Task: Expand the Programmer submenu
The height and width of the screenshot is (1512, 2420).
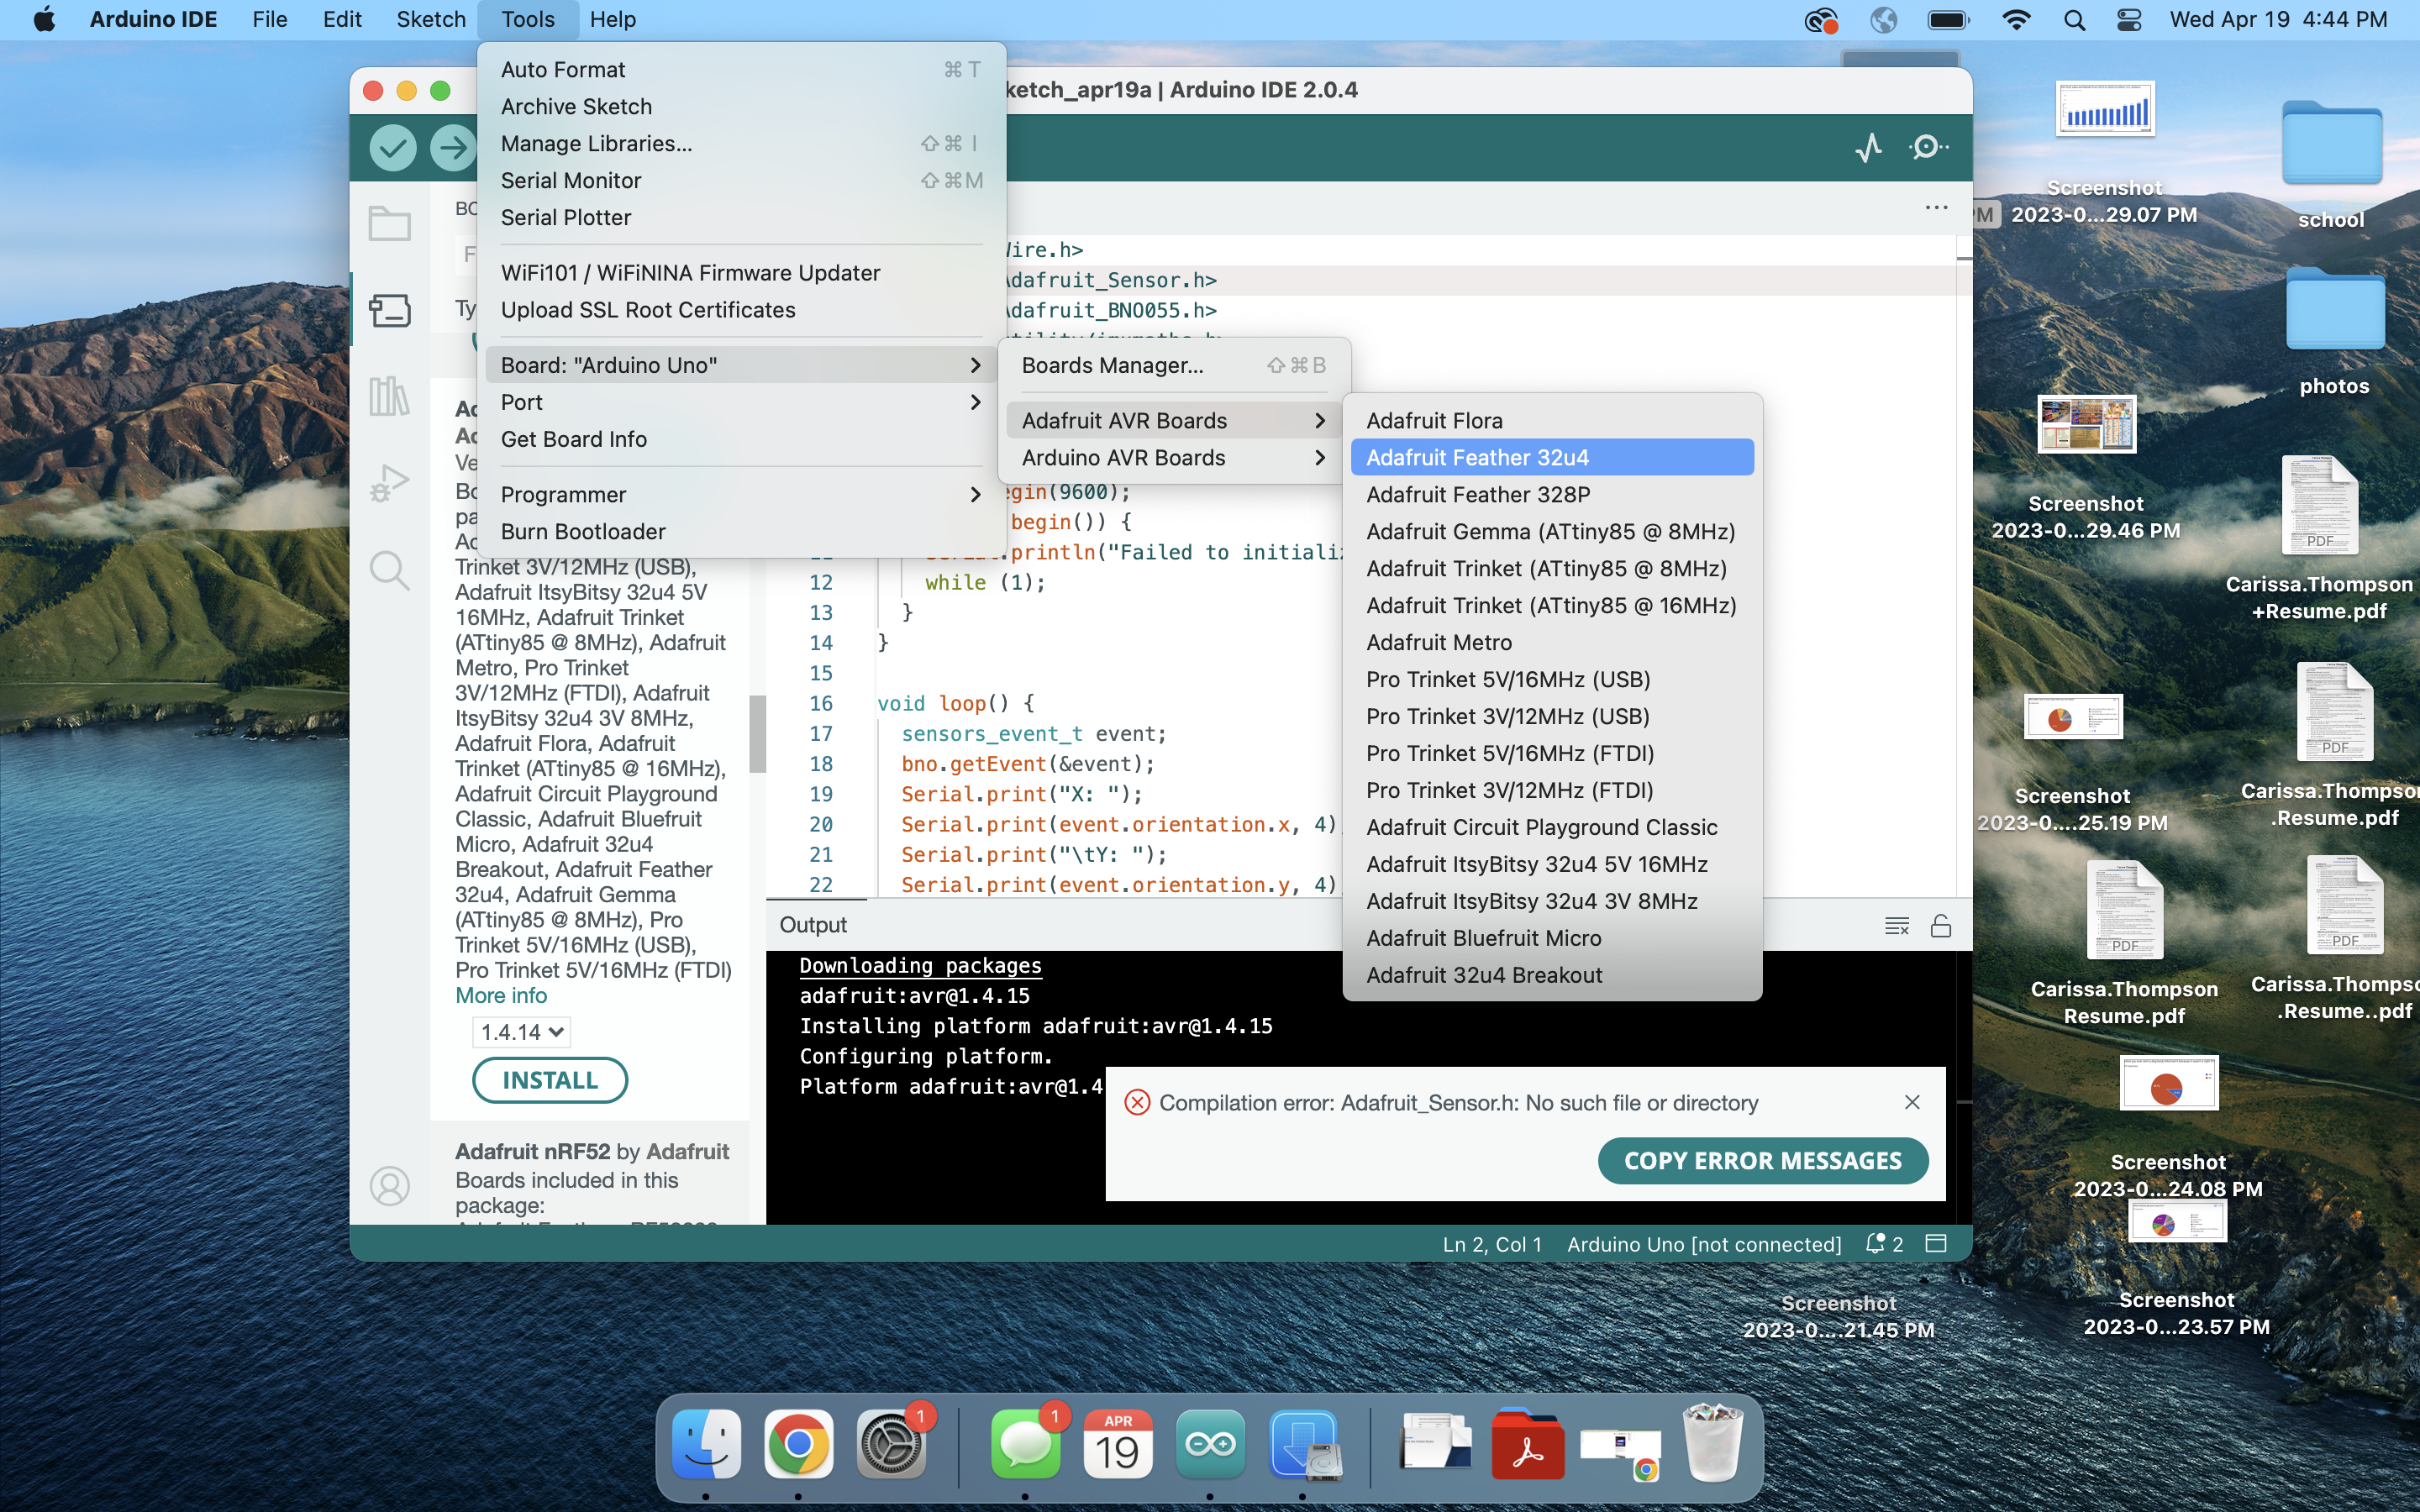Action: (563, 493)
